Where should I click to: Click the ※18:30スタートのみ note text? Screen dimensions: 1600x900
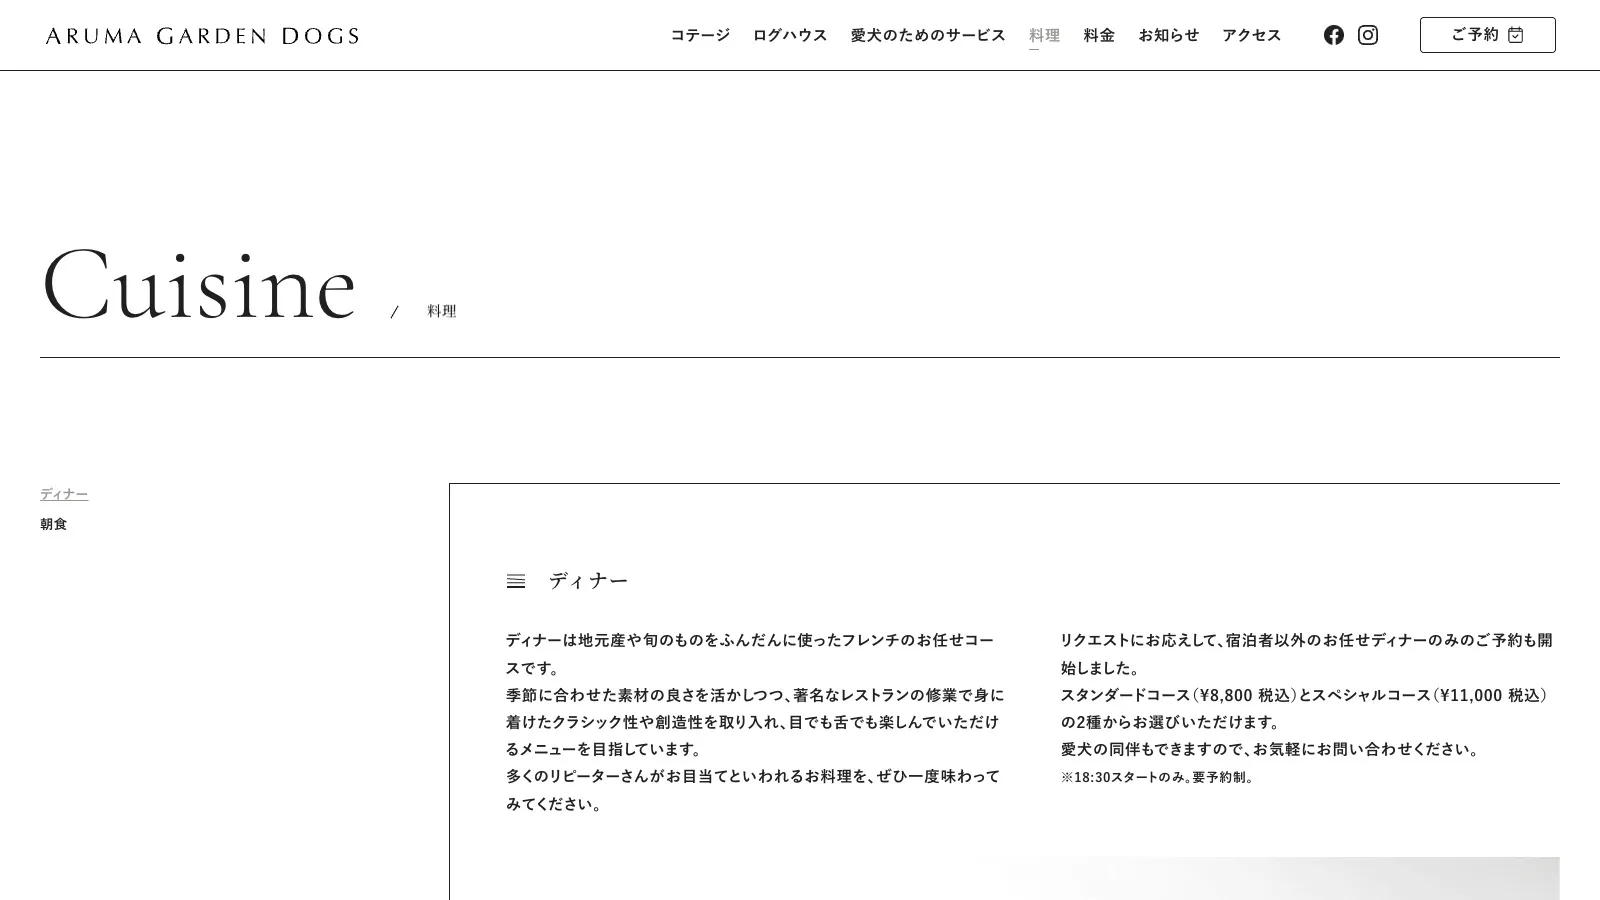click(1157, 777)
